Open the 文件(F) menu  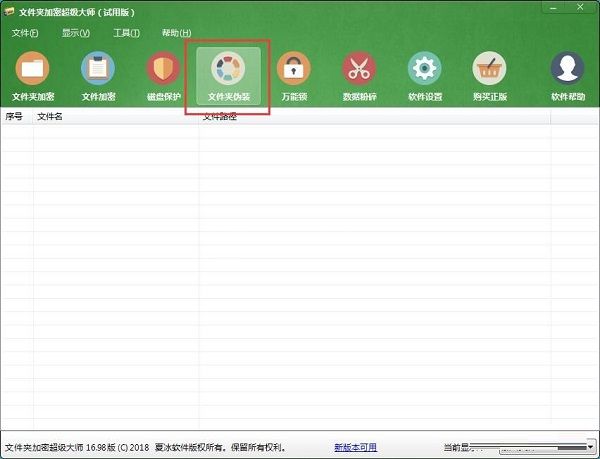(25, 33)
